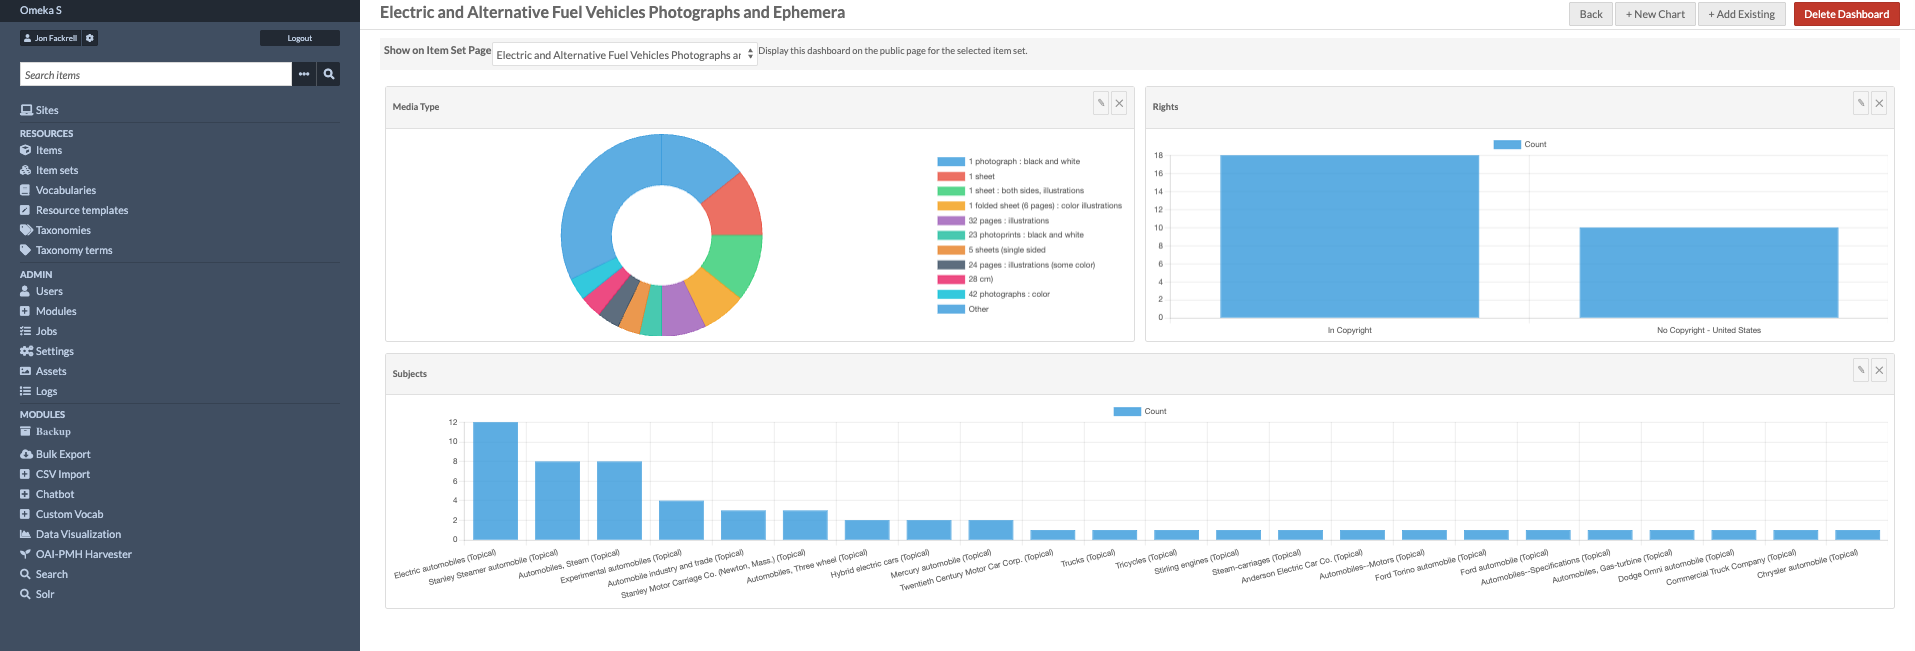Remove the Rights chart from dashboard

point(1879,103)
